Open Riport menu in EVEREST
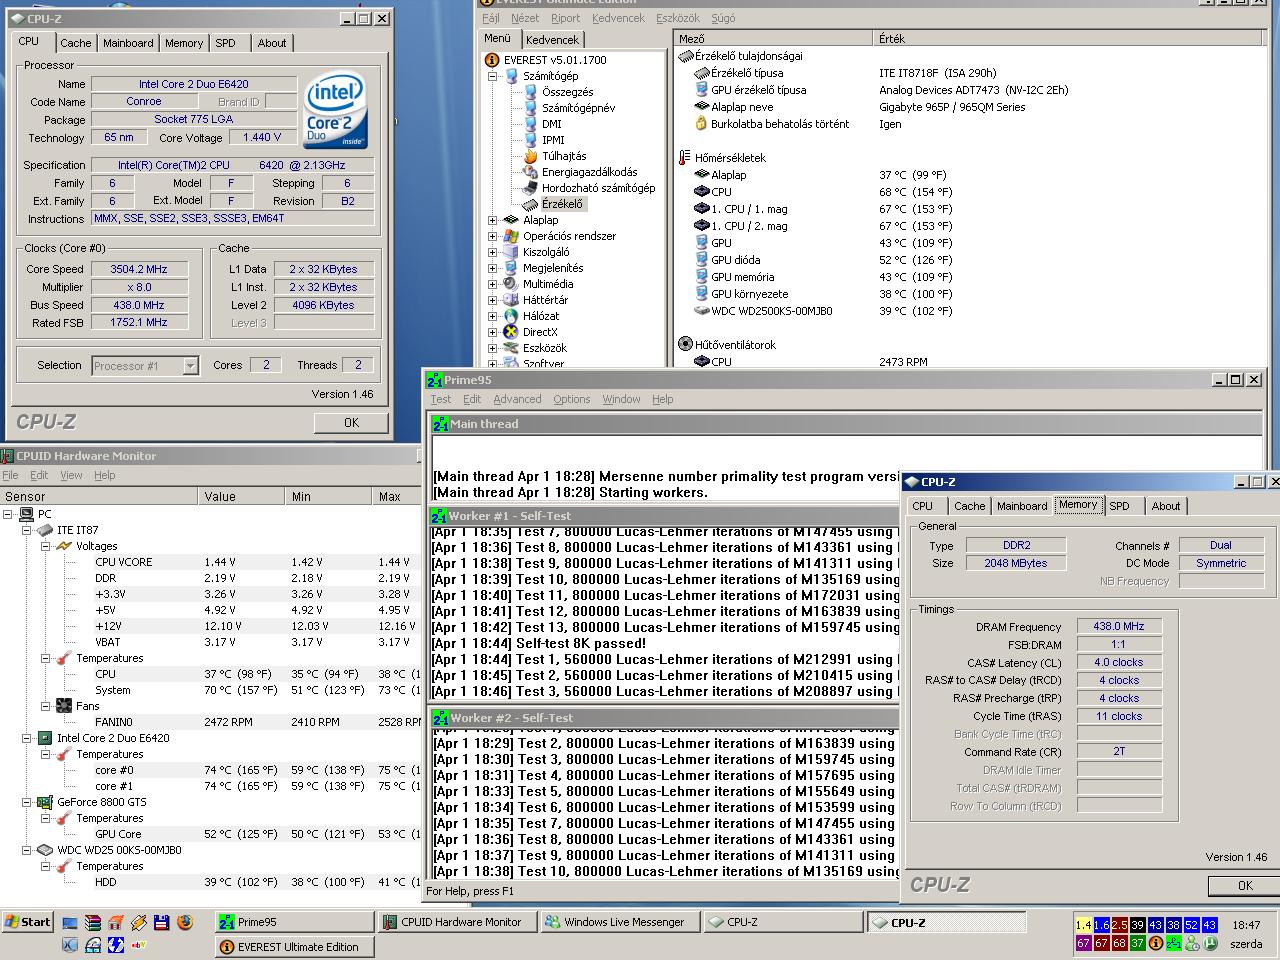The width and height of the screenshot is (1280, 960). pos(565,18)
